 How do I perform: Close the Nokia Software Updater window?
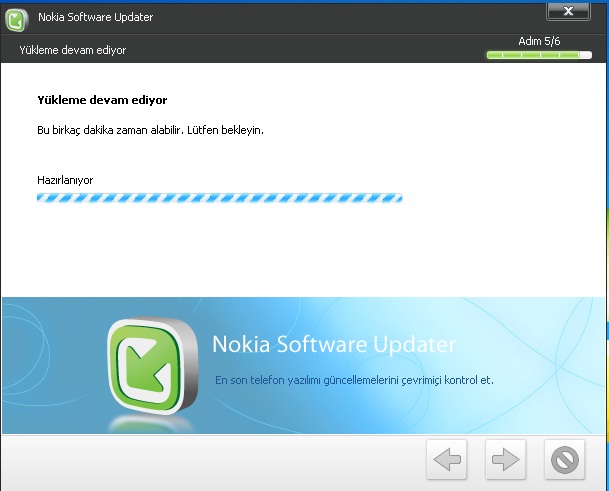[568, 11]
